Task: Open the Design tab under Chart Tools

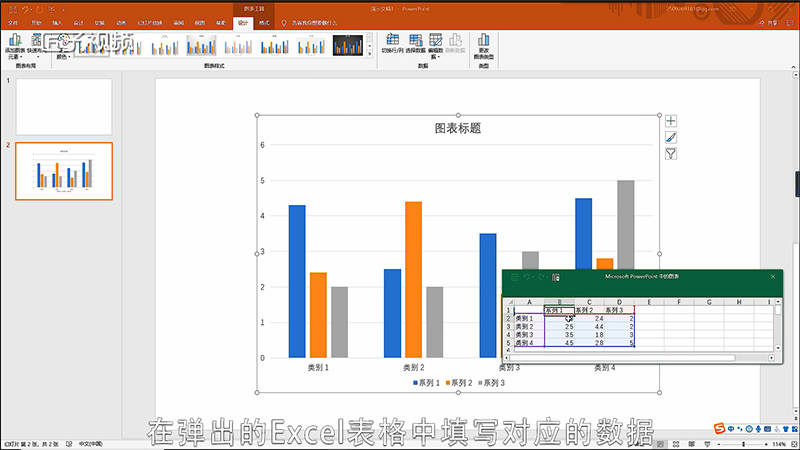Action: pos(244,21)
